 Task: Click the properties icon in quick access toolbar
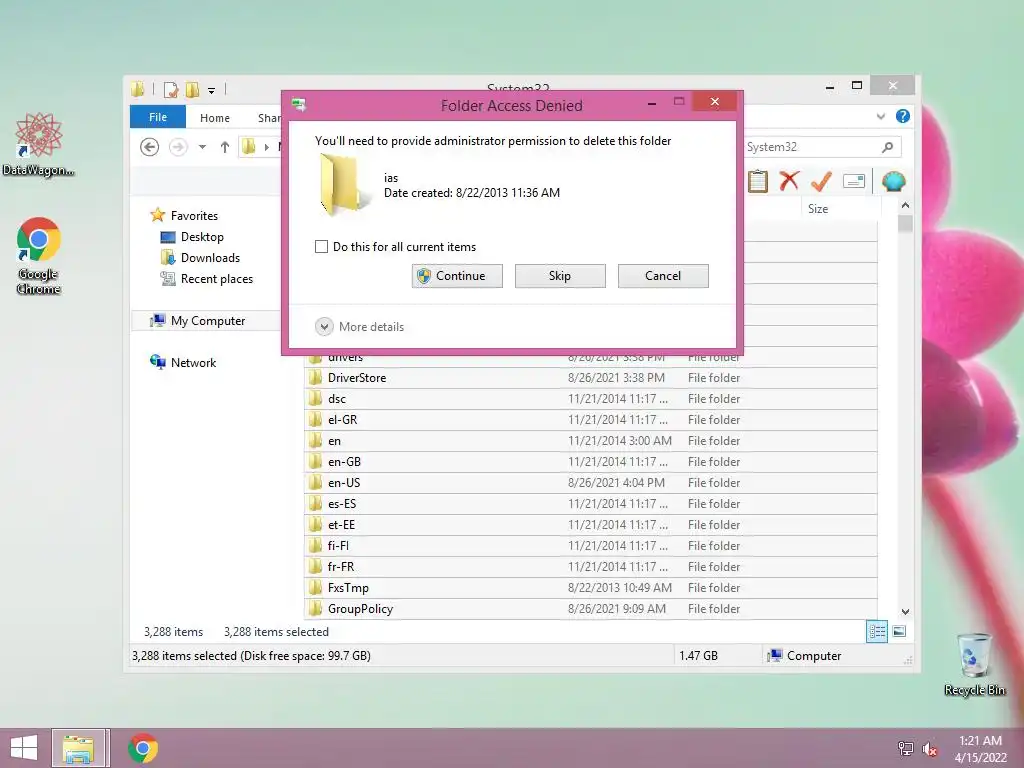tap(171, 89)
